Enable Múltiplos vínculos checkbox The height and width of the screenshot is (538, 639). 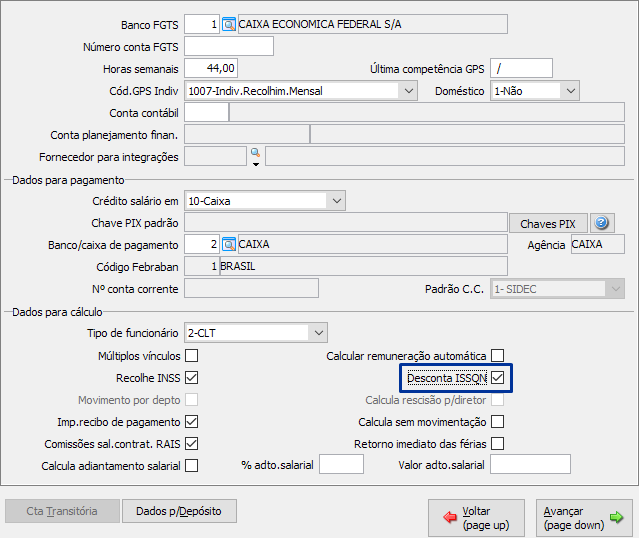tap(192, 355)
